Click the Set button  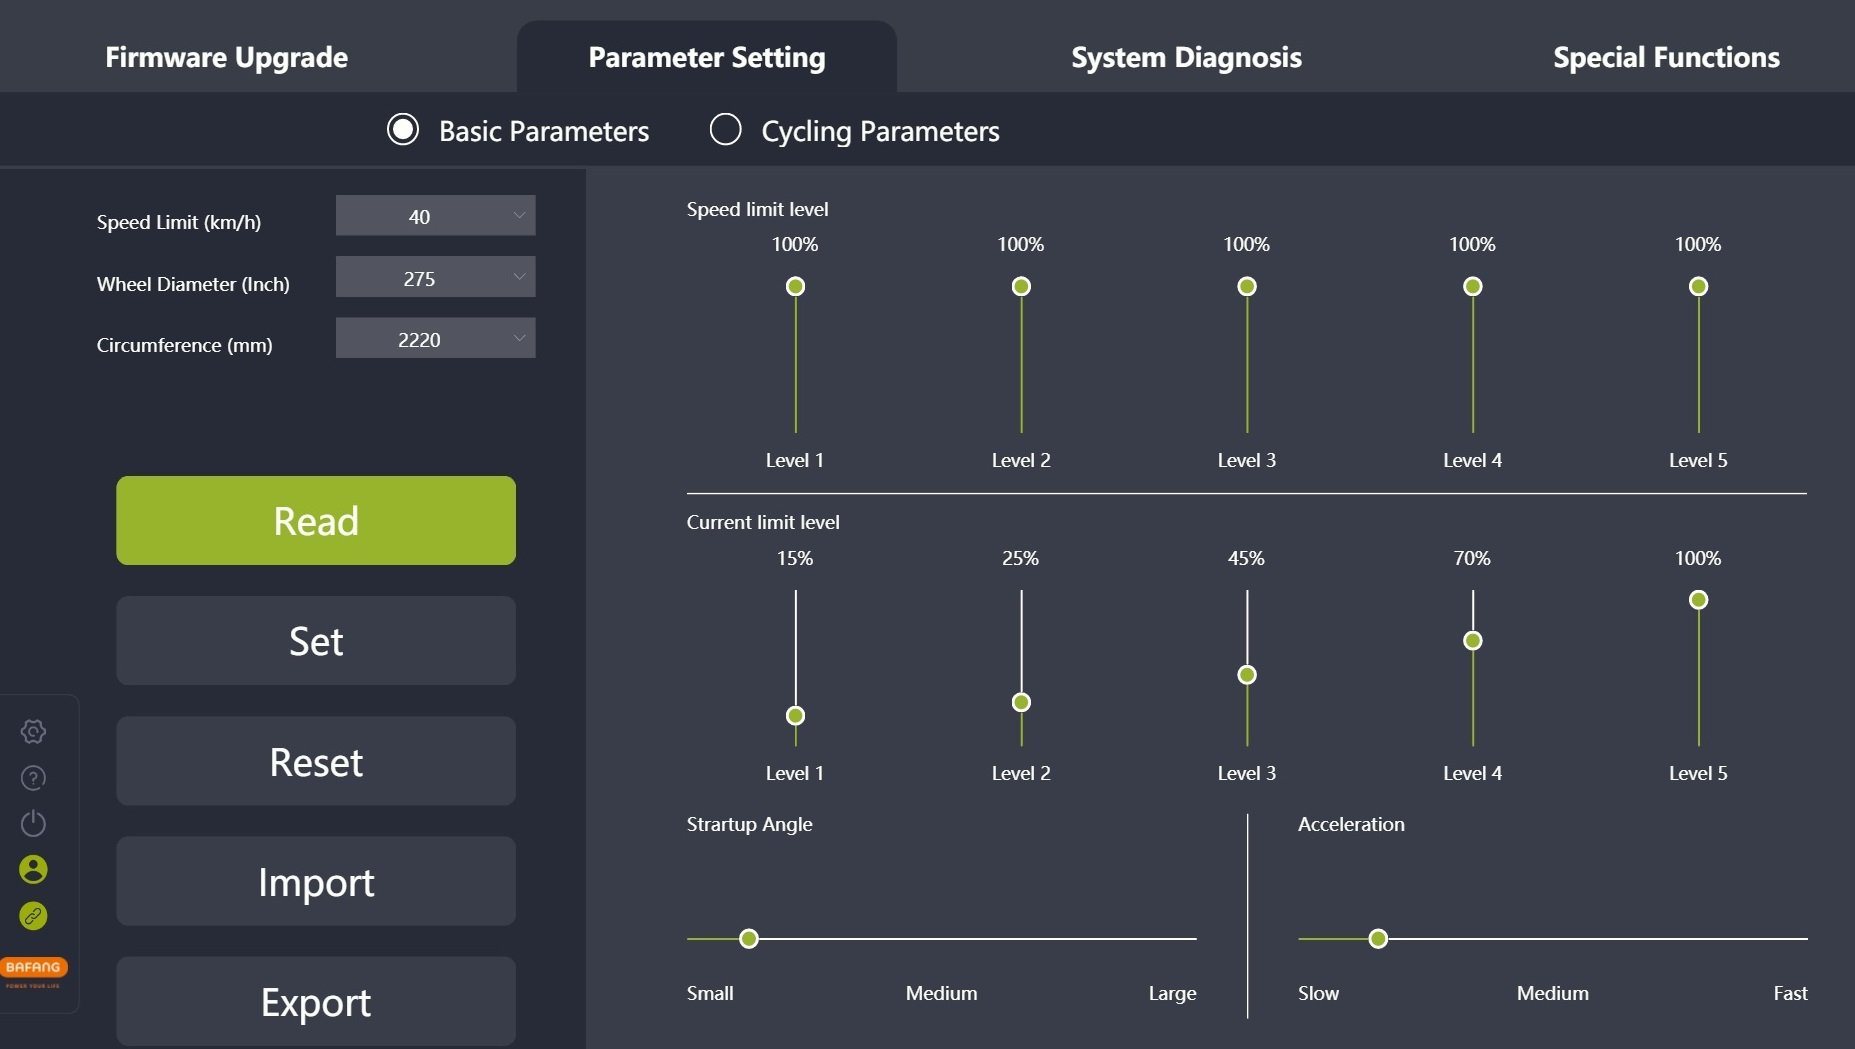[x=316, y=641]
